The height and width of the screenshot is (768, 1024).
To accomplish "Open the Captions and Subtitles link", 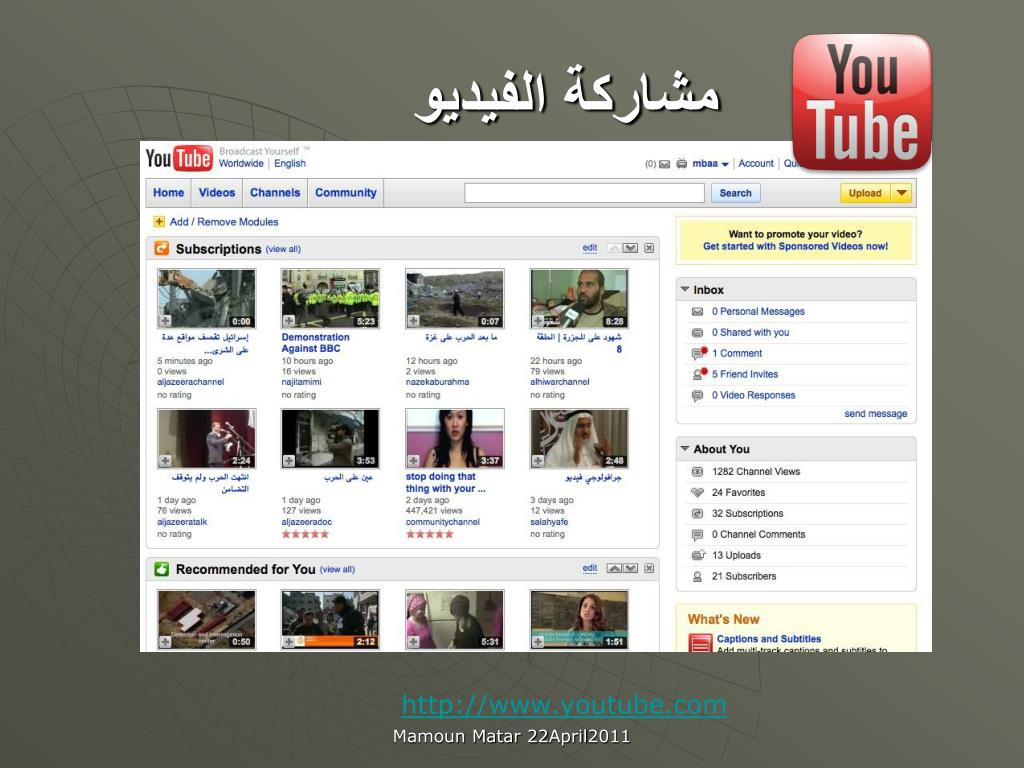I will click(769, 639).
